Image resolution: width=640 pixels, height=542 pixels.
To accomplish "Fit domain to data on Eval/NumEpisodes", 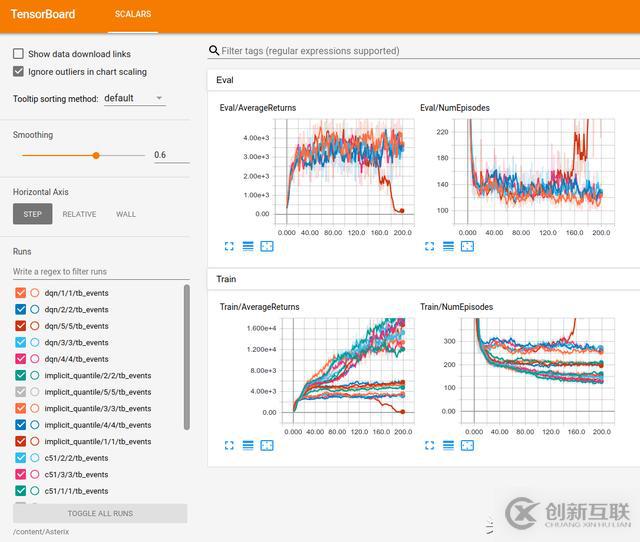I will point(467,247).
